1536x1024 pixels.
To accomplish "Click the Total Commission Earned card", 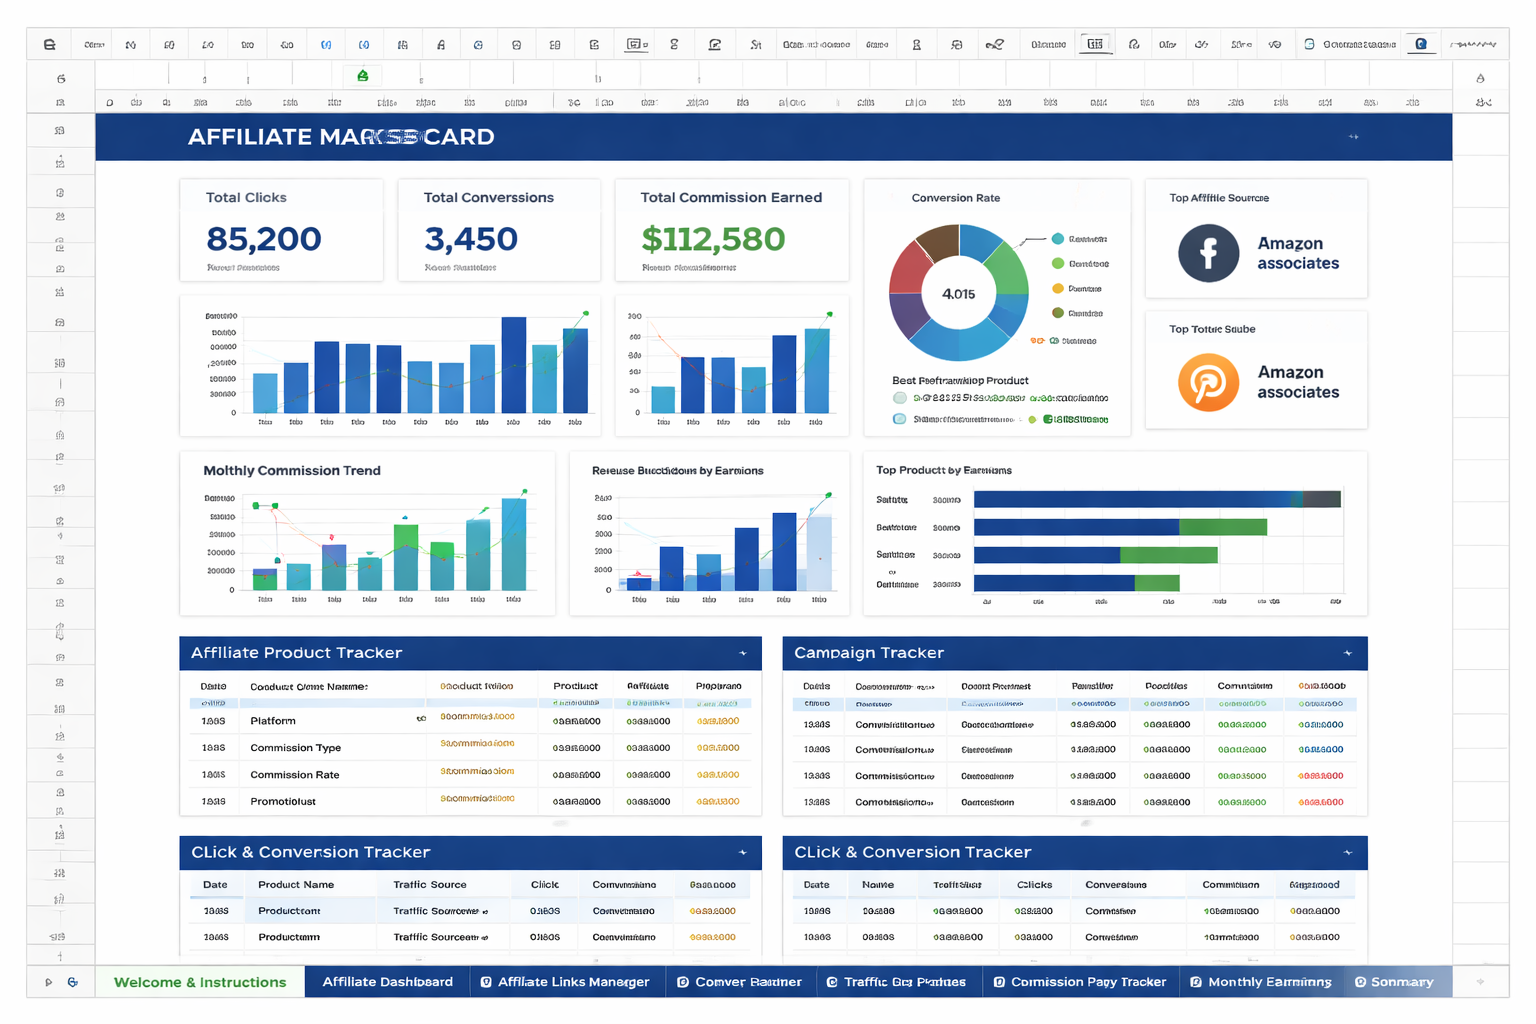I will tap(731, 230).
